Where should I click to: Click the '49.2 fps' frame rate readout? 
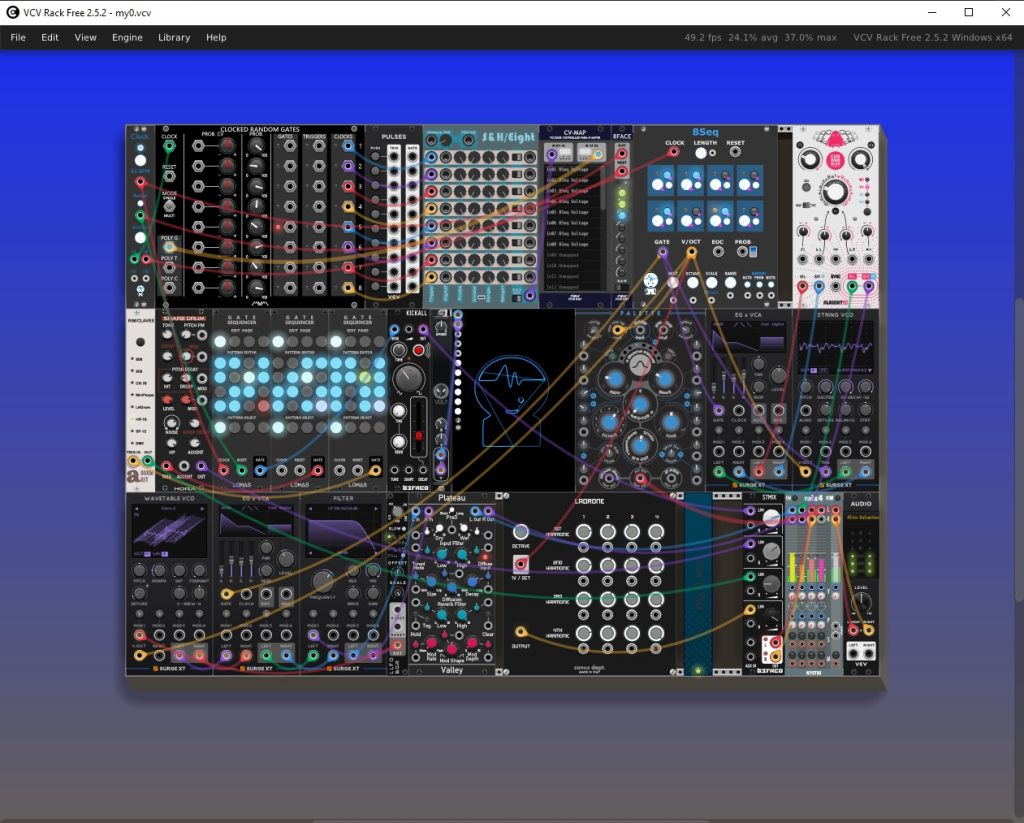point(703,37)
